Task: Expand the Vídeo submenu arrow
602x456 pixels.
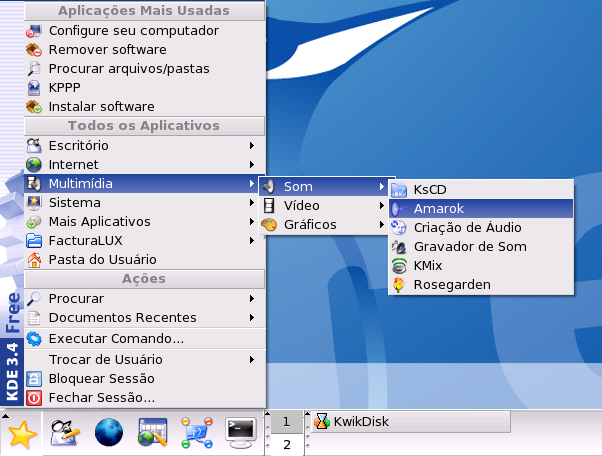Action: pyautogui.click(x=382, y=206)
